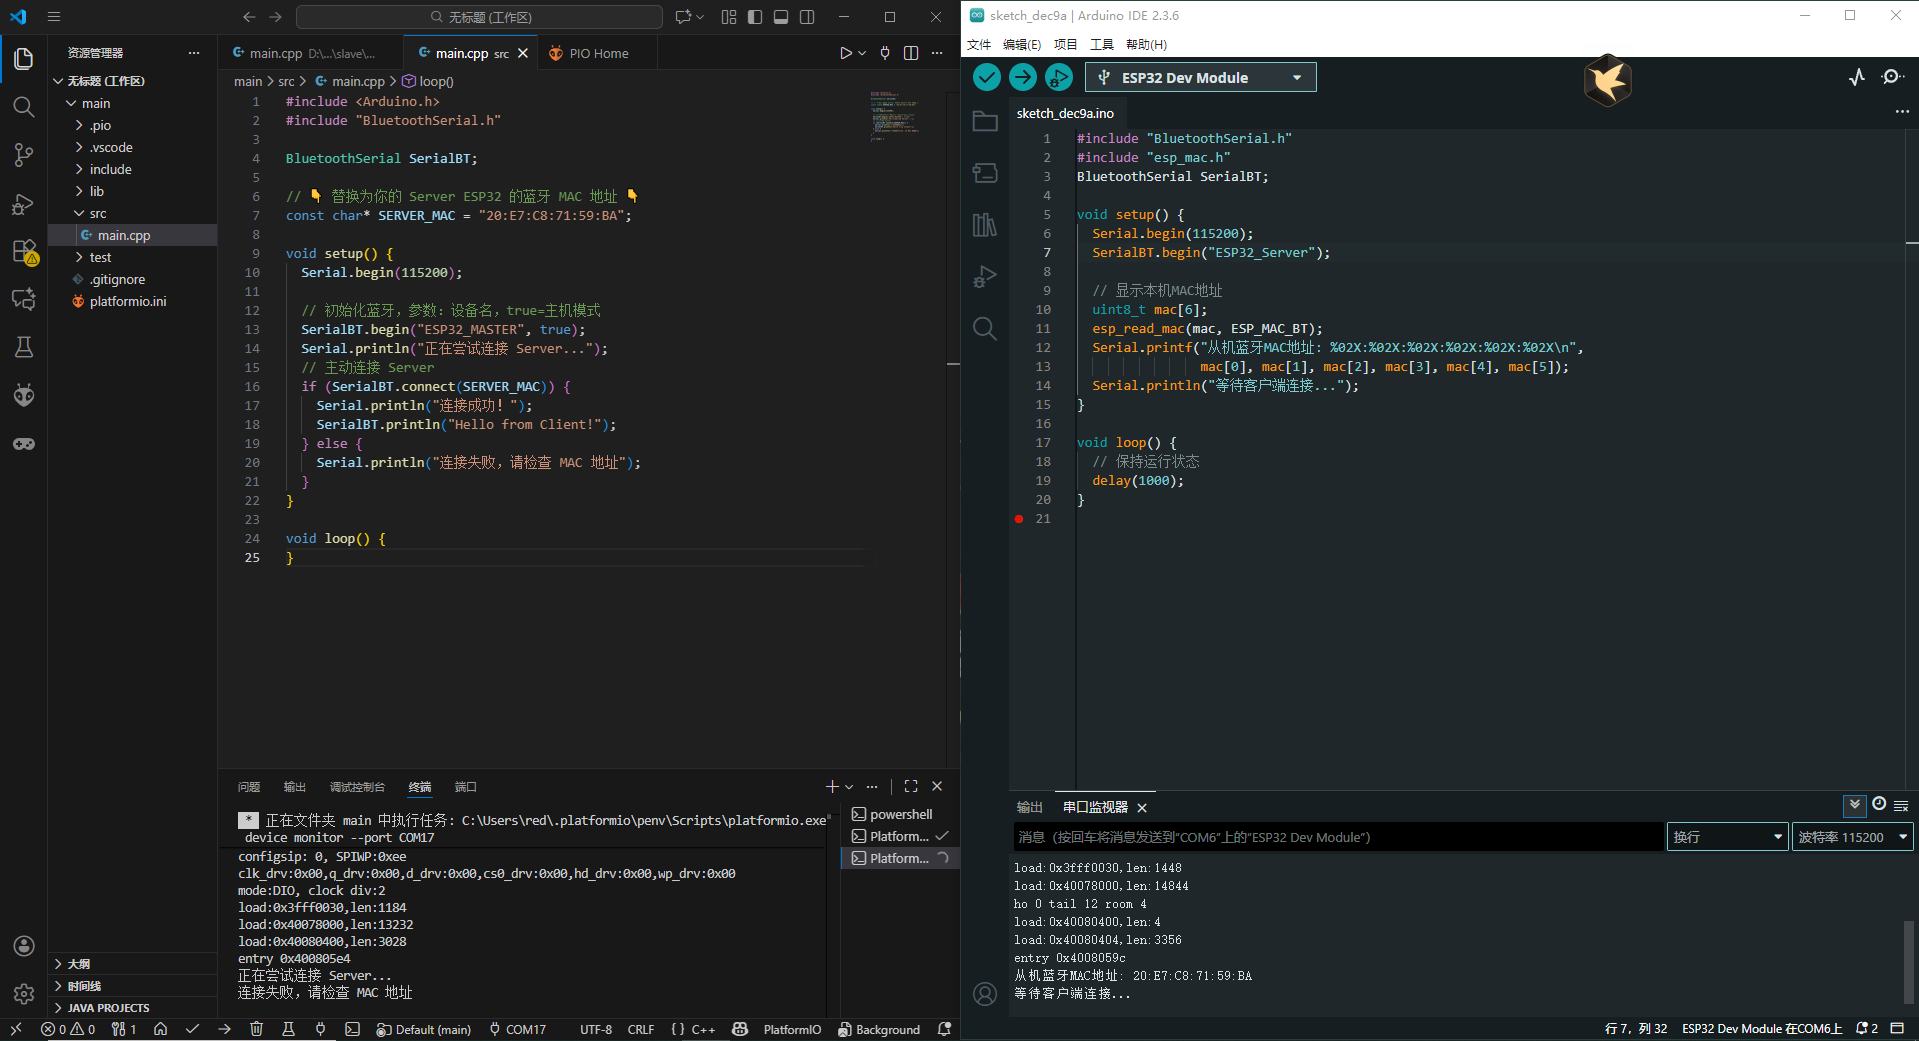Viewport: 1919px width, 1041px height.
Task: Click PlatformIO Serial Monitor plug icon in status bar
Action: pyautogui.click(x=320, y=1029)
